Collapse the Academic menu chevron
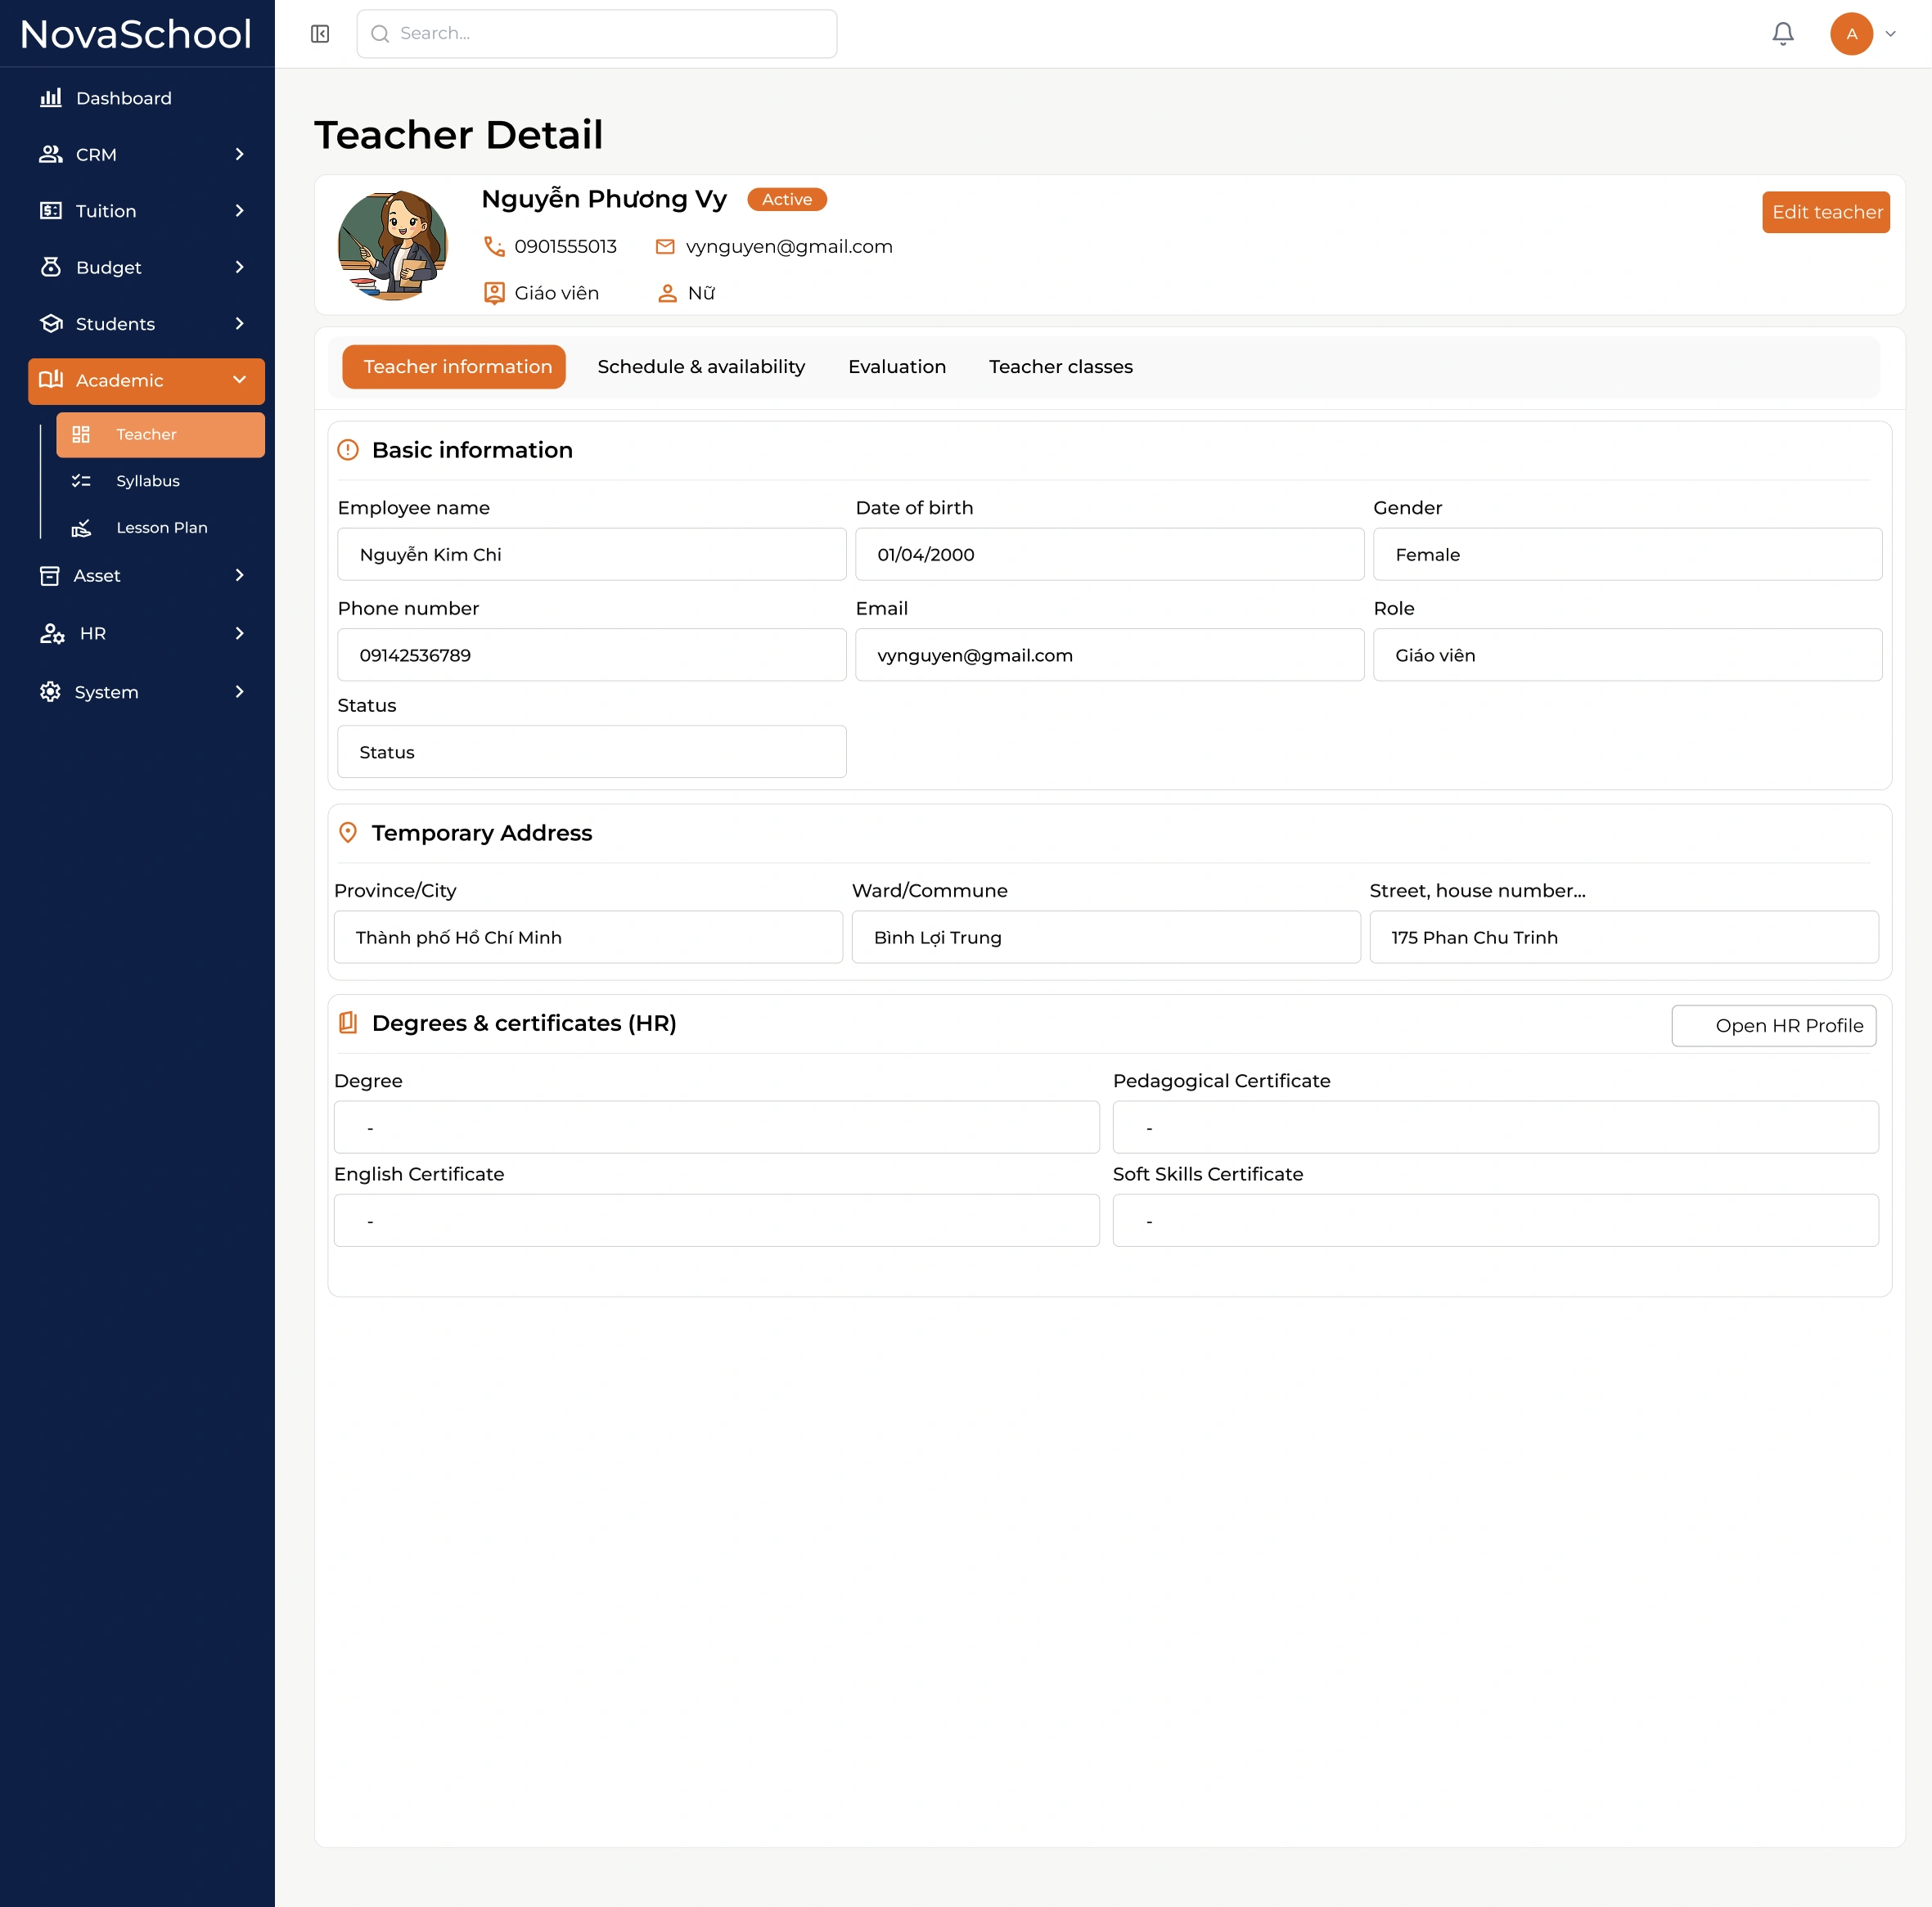Screen dimensions: 1932x1907 coord(239,380)
